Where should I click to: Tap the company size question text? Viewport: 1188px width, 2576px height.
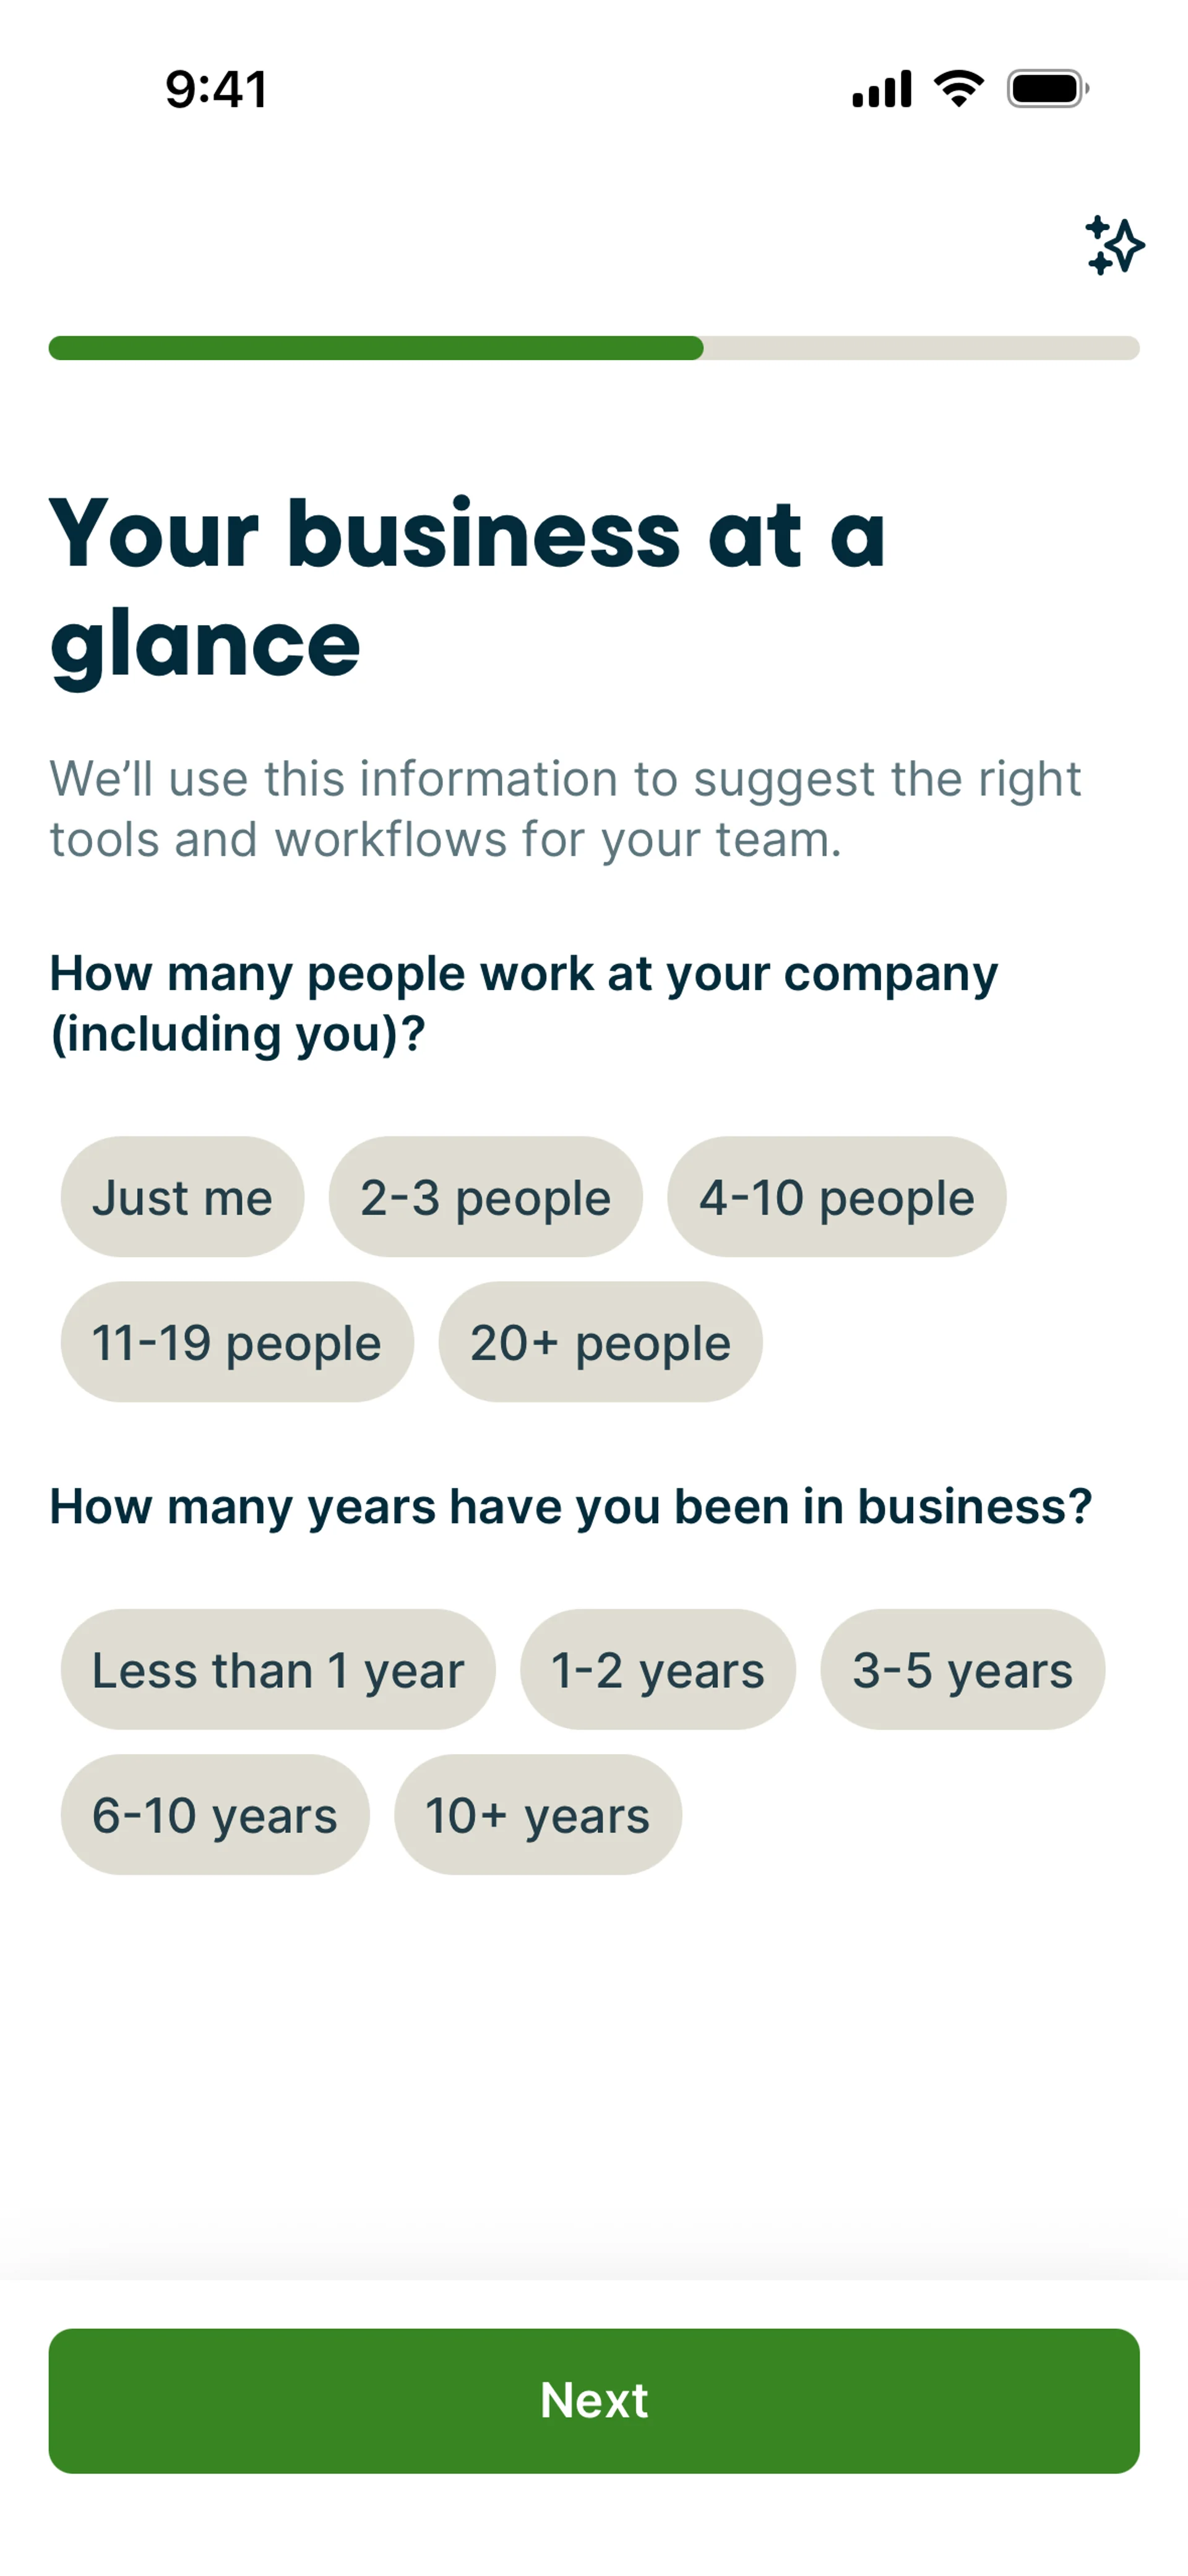pos(524,1003)
